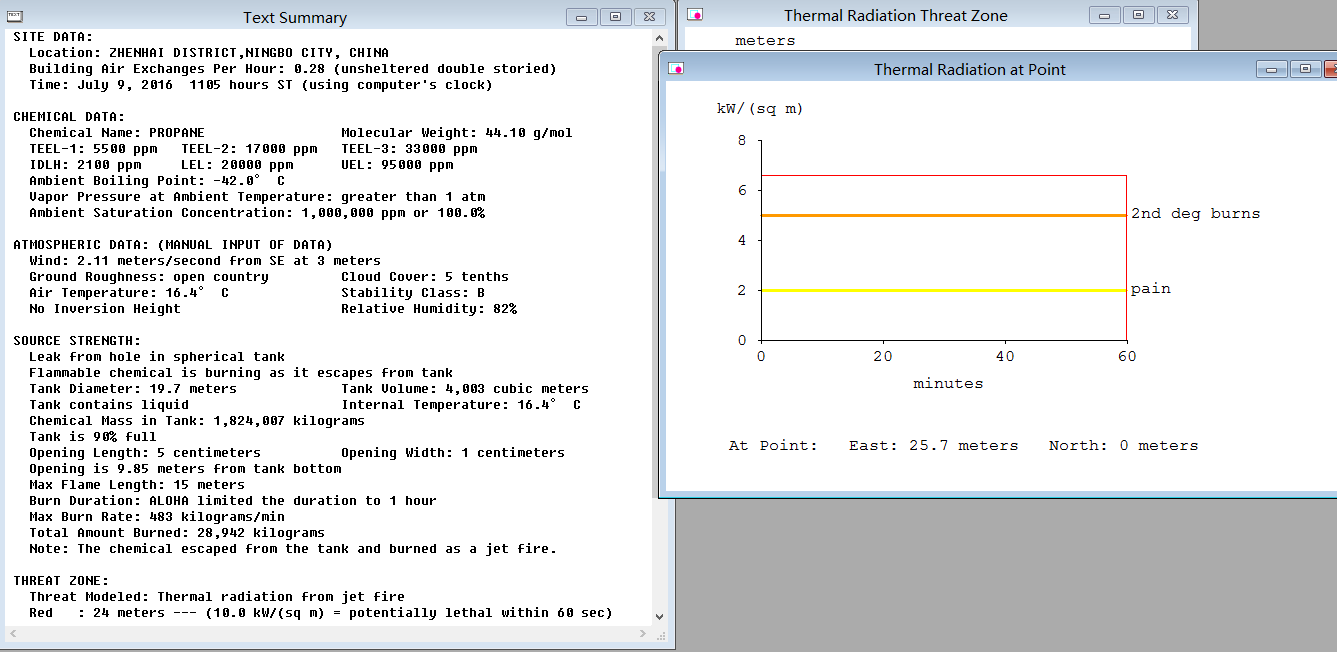Click the Text Summary scroll-down arrow
Viewport: 1337px width, 652px height.
coord(659,617)
